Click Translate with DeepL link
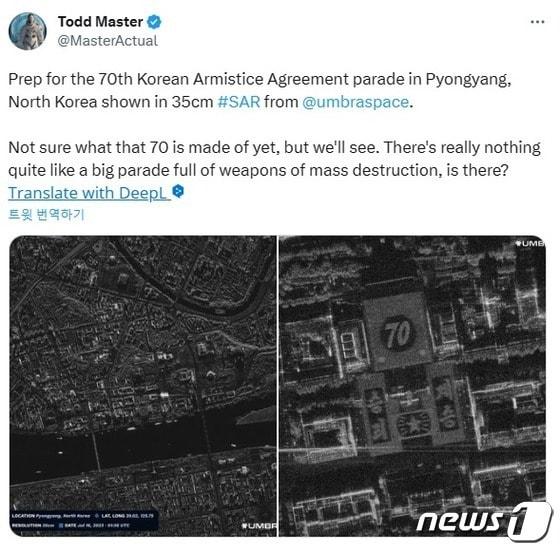560x551 pixels. click(x=88, y=193)
